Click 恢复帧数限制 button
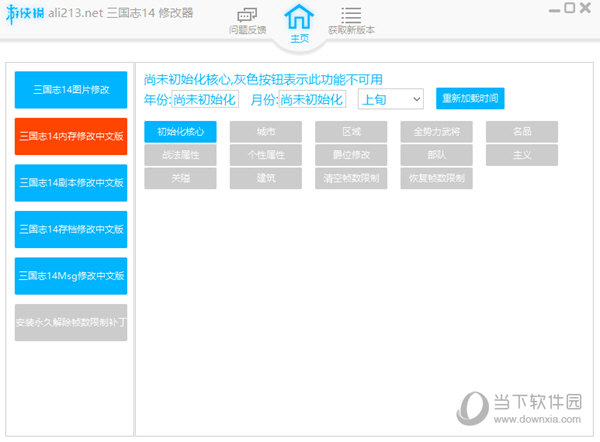 click(437, 178)
